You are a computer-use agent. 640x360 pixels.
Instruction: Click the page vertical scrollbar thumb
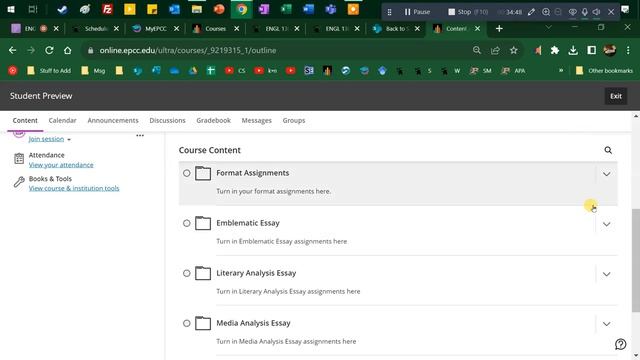tap(636, 260)
